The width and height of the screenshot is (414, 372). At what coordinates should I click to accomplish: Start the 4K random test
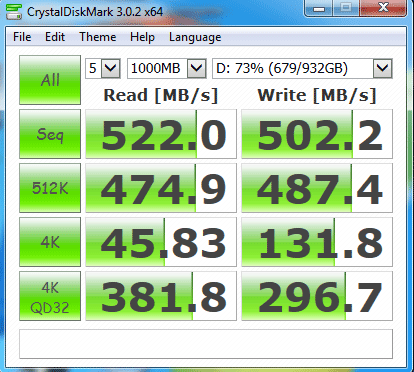(x=50, y=242)
